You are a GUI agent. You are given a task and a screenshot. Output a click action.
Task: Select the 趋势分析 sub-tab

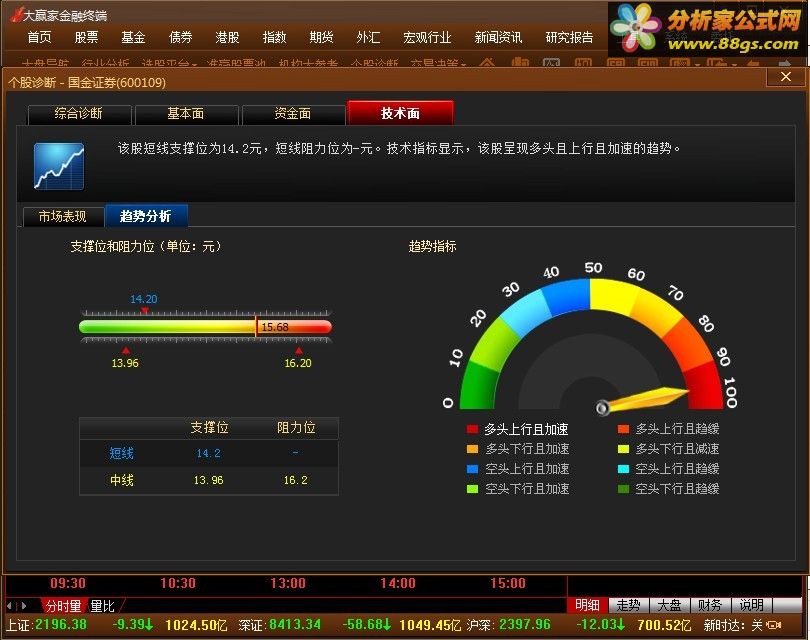point(146,215)
